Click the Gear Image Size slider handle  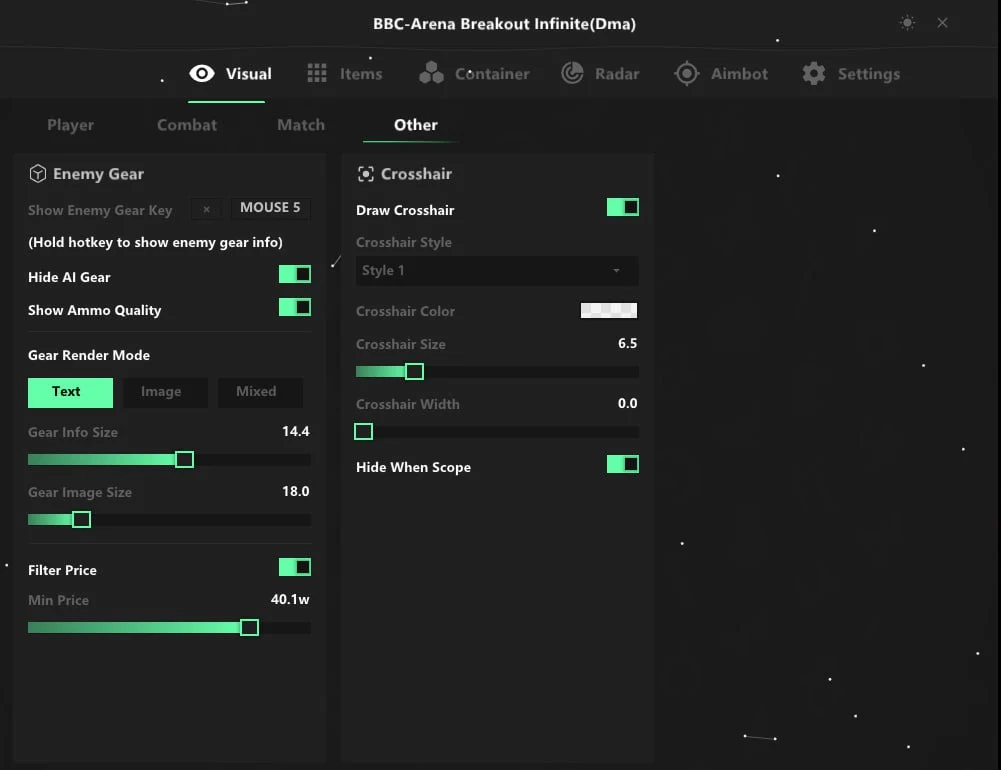pyautogui.click(x=81, y=520)
